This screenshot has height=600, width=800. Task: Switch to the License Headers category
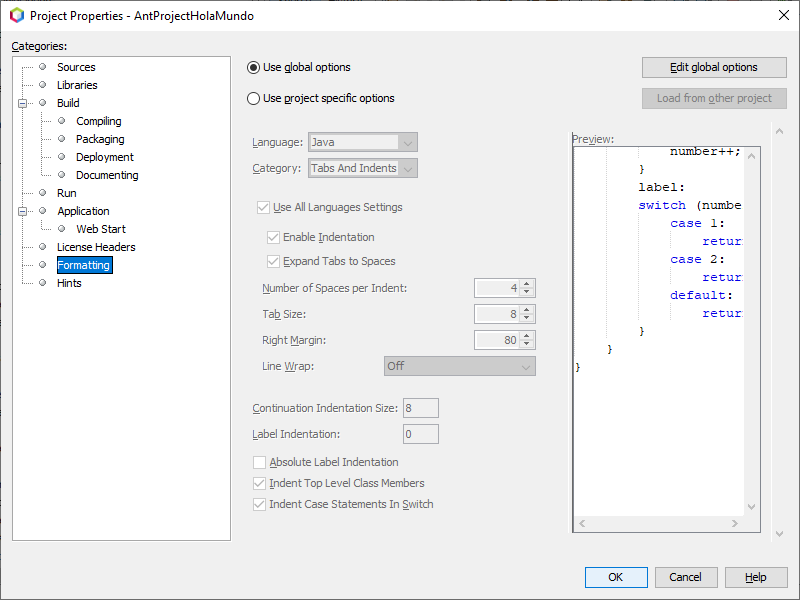tap(96, 247)
